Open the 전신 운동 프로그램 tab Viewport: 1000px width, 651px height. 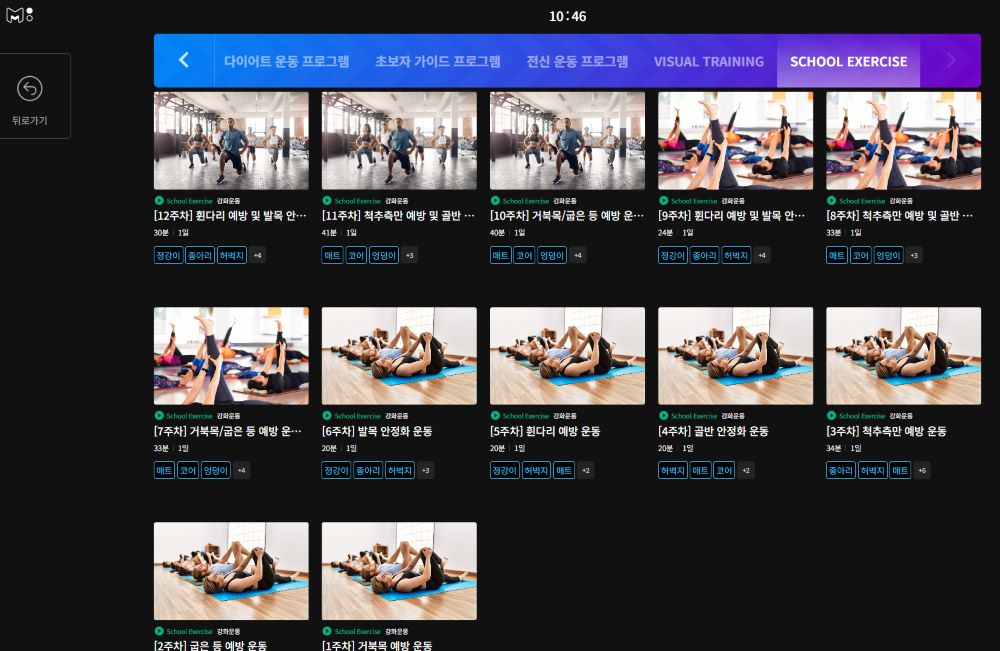577,61
